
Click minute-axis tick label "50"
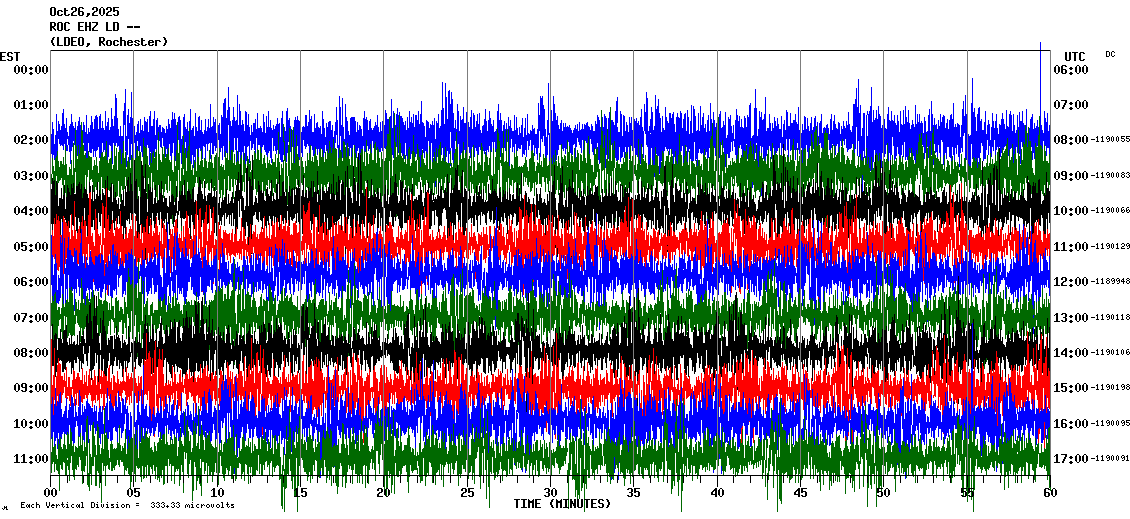(x=884, y=493)
